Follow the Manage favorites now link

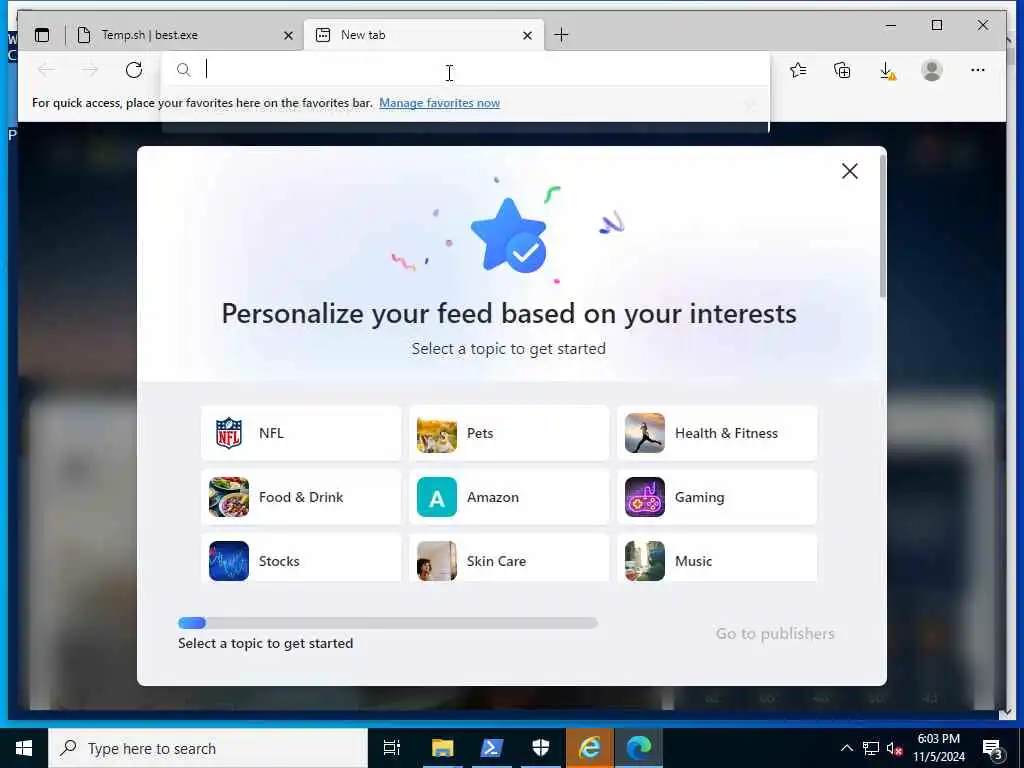(440, 103)
